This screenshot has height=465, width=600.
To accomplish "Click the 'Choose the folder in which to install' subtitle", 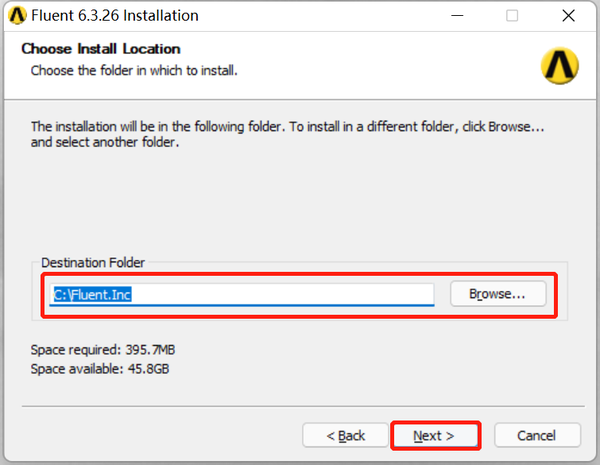I will (x=134, y=71).
